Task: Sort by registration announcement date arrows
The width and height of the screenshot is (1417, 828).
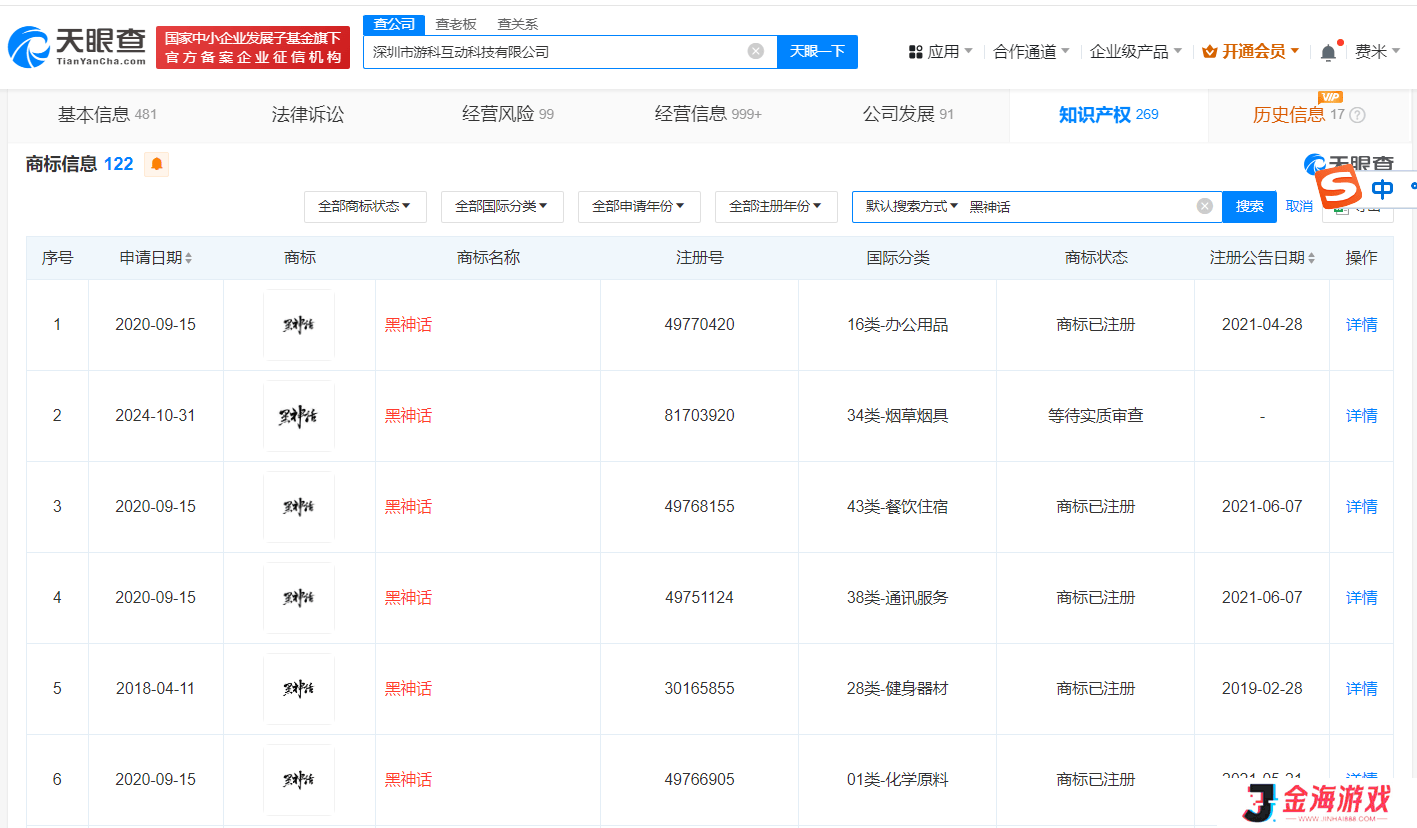Action: click(x=1311, y=258)
